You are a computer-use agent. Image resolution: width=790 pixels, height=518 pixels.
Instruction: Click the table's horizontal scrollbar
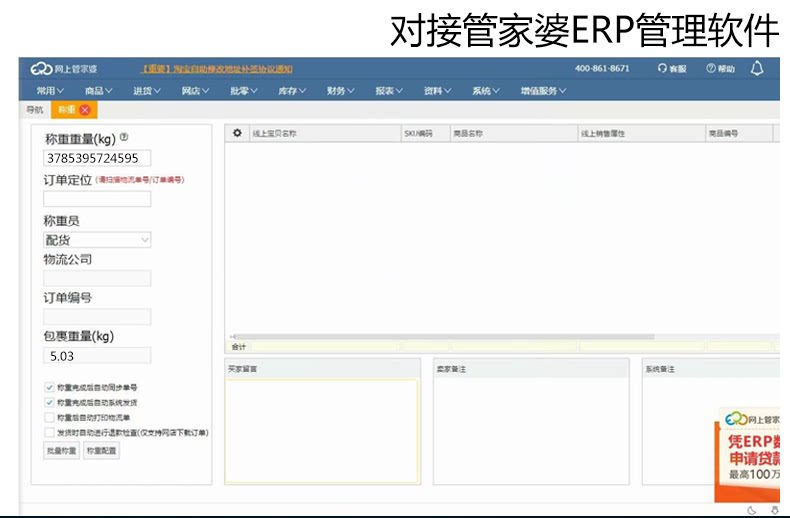pos(444,337)
